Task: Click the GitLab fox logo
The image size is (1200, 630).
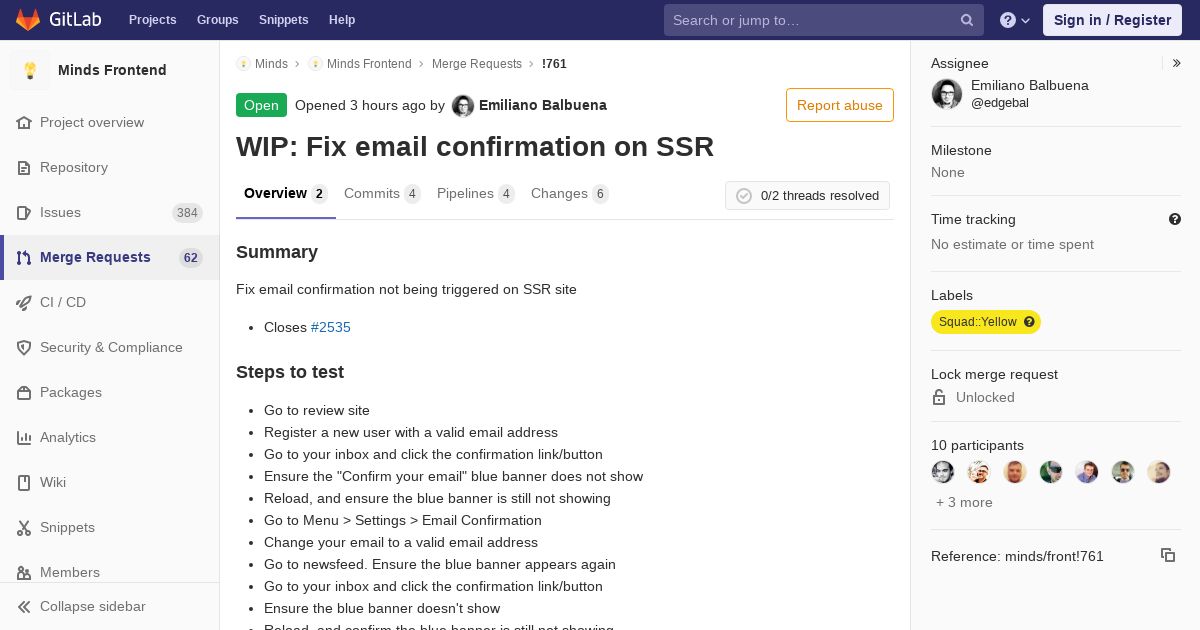Action: coord(28,19)
